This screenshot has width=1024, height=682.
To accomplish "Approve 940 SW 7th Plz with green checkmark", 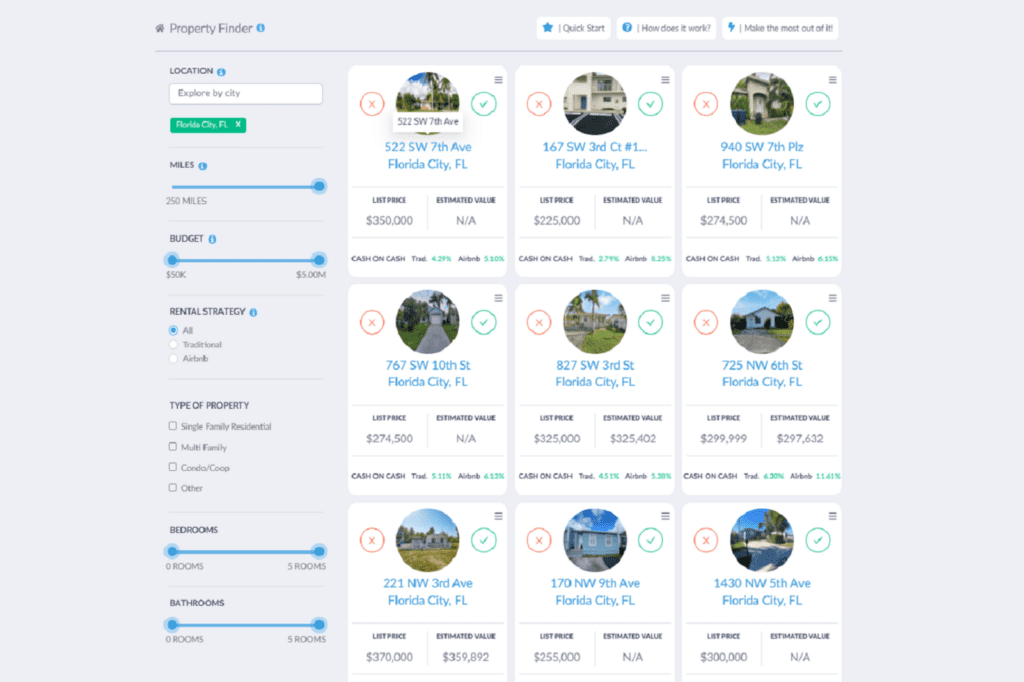I will coord(818,103).
